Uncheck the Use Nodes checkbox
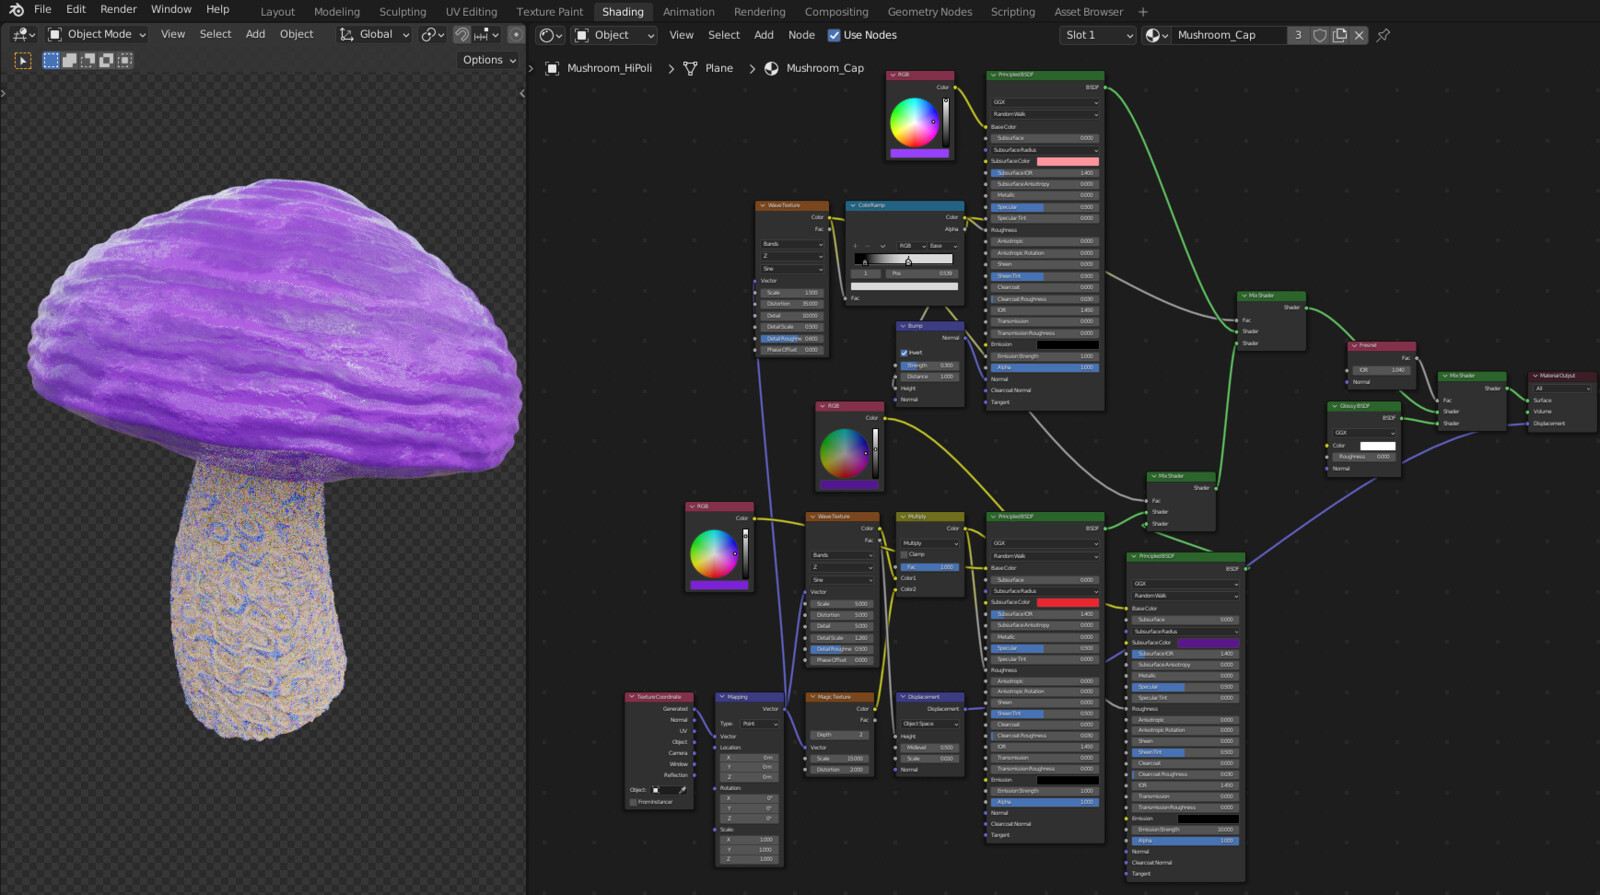 834,35
